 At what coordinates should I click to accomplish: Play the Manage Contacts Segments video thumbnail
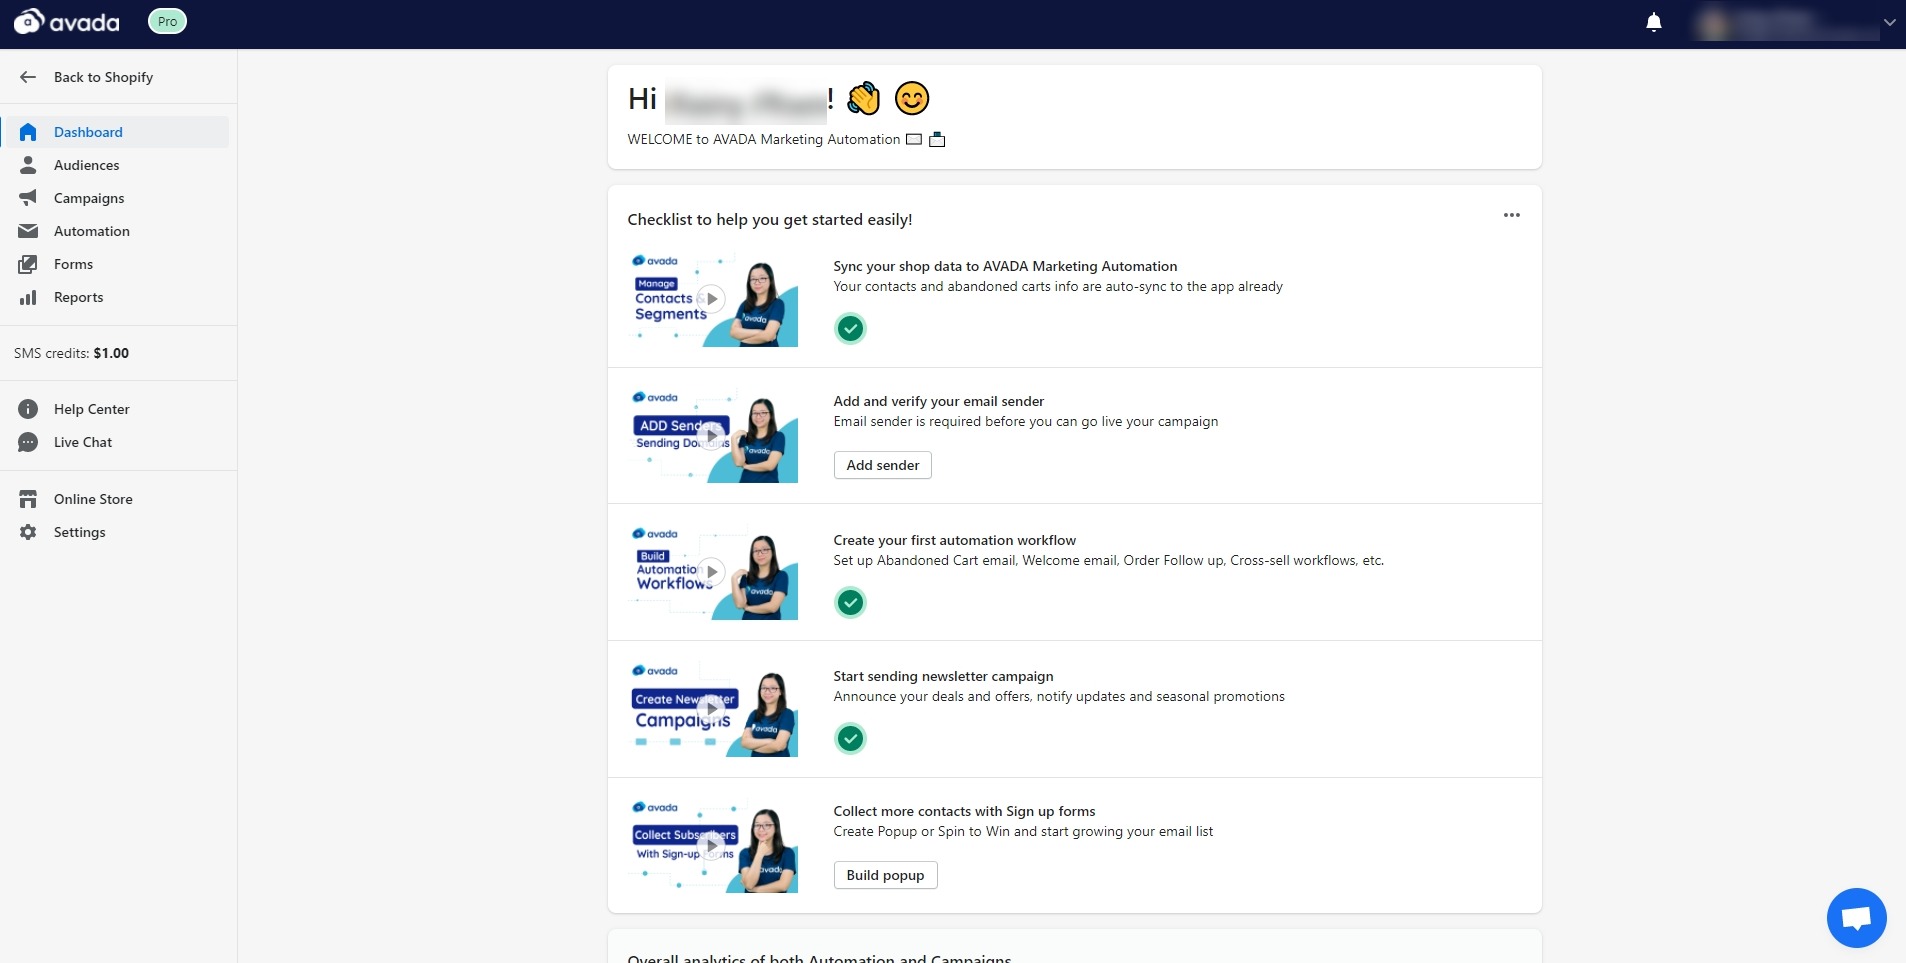[x=711, y=299]
